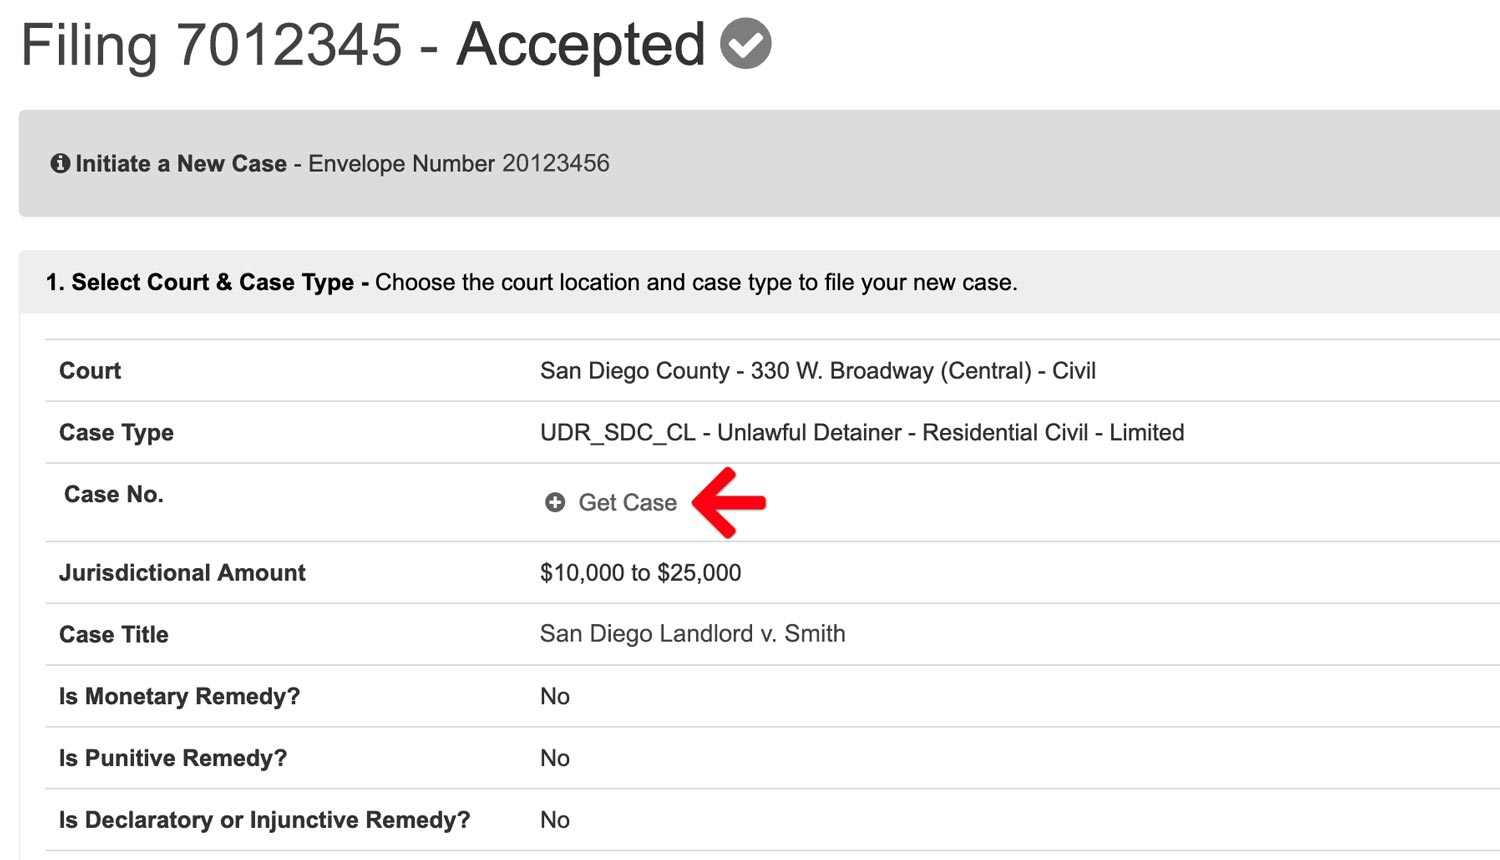The height and width of the screenshot is (860, 1500).
Task: Select the Envelope Number 20123456 text
Action: pos(459,163)
